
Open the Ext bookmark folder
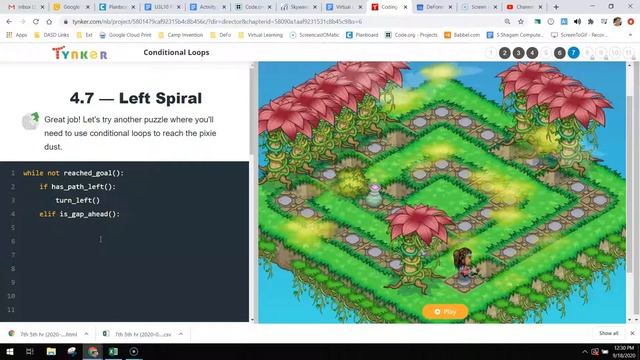pyautogui.click(x=84, y=35)
